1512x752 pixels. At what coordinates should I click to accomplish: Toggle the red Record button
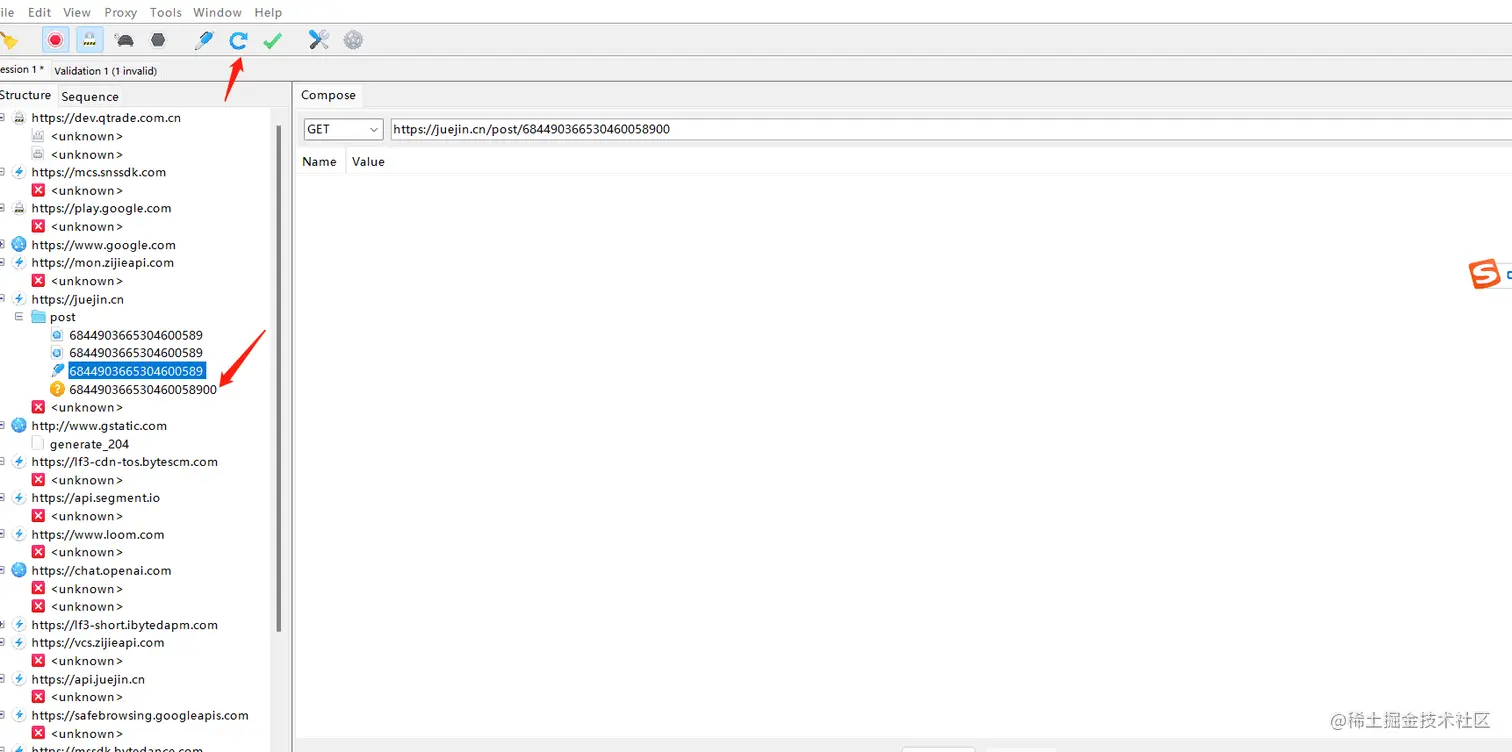pos(55,40)
